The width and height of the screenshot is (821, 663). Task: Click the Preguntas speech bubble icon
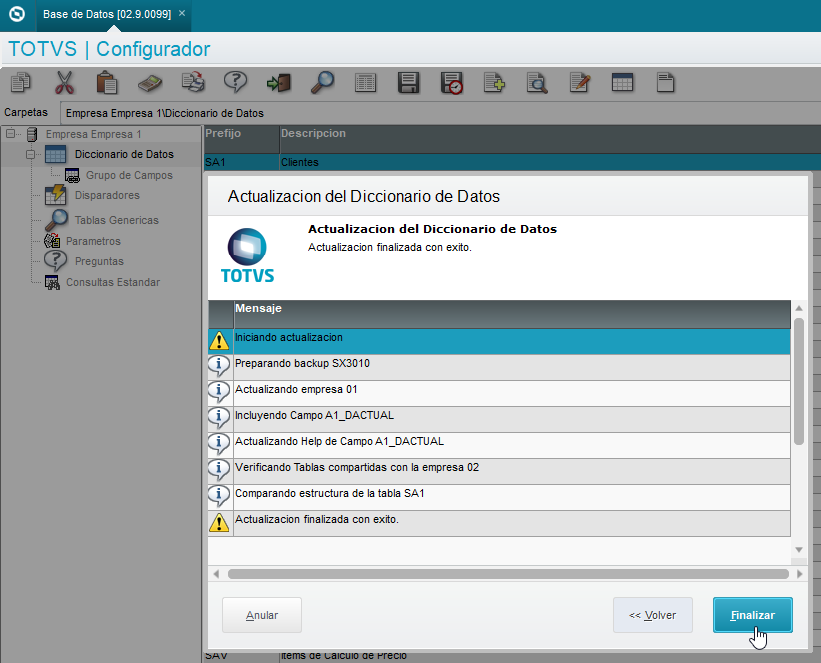[56, 261]
